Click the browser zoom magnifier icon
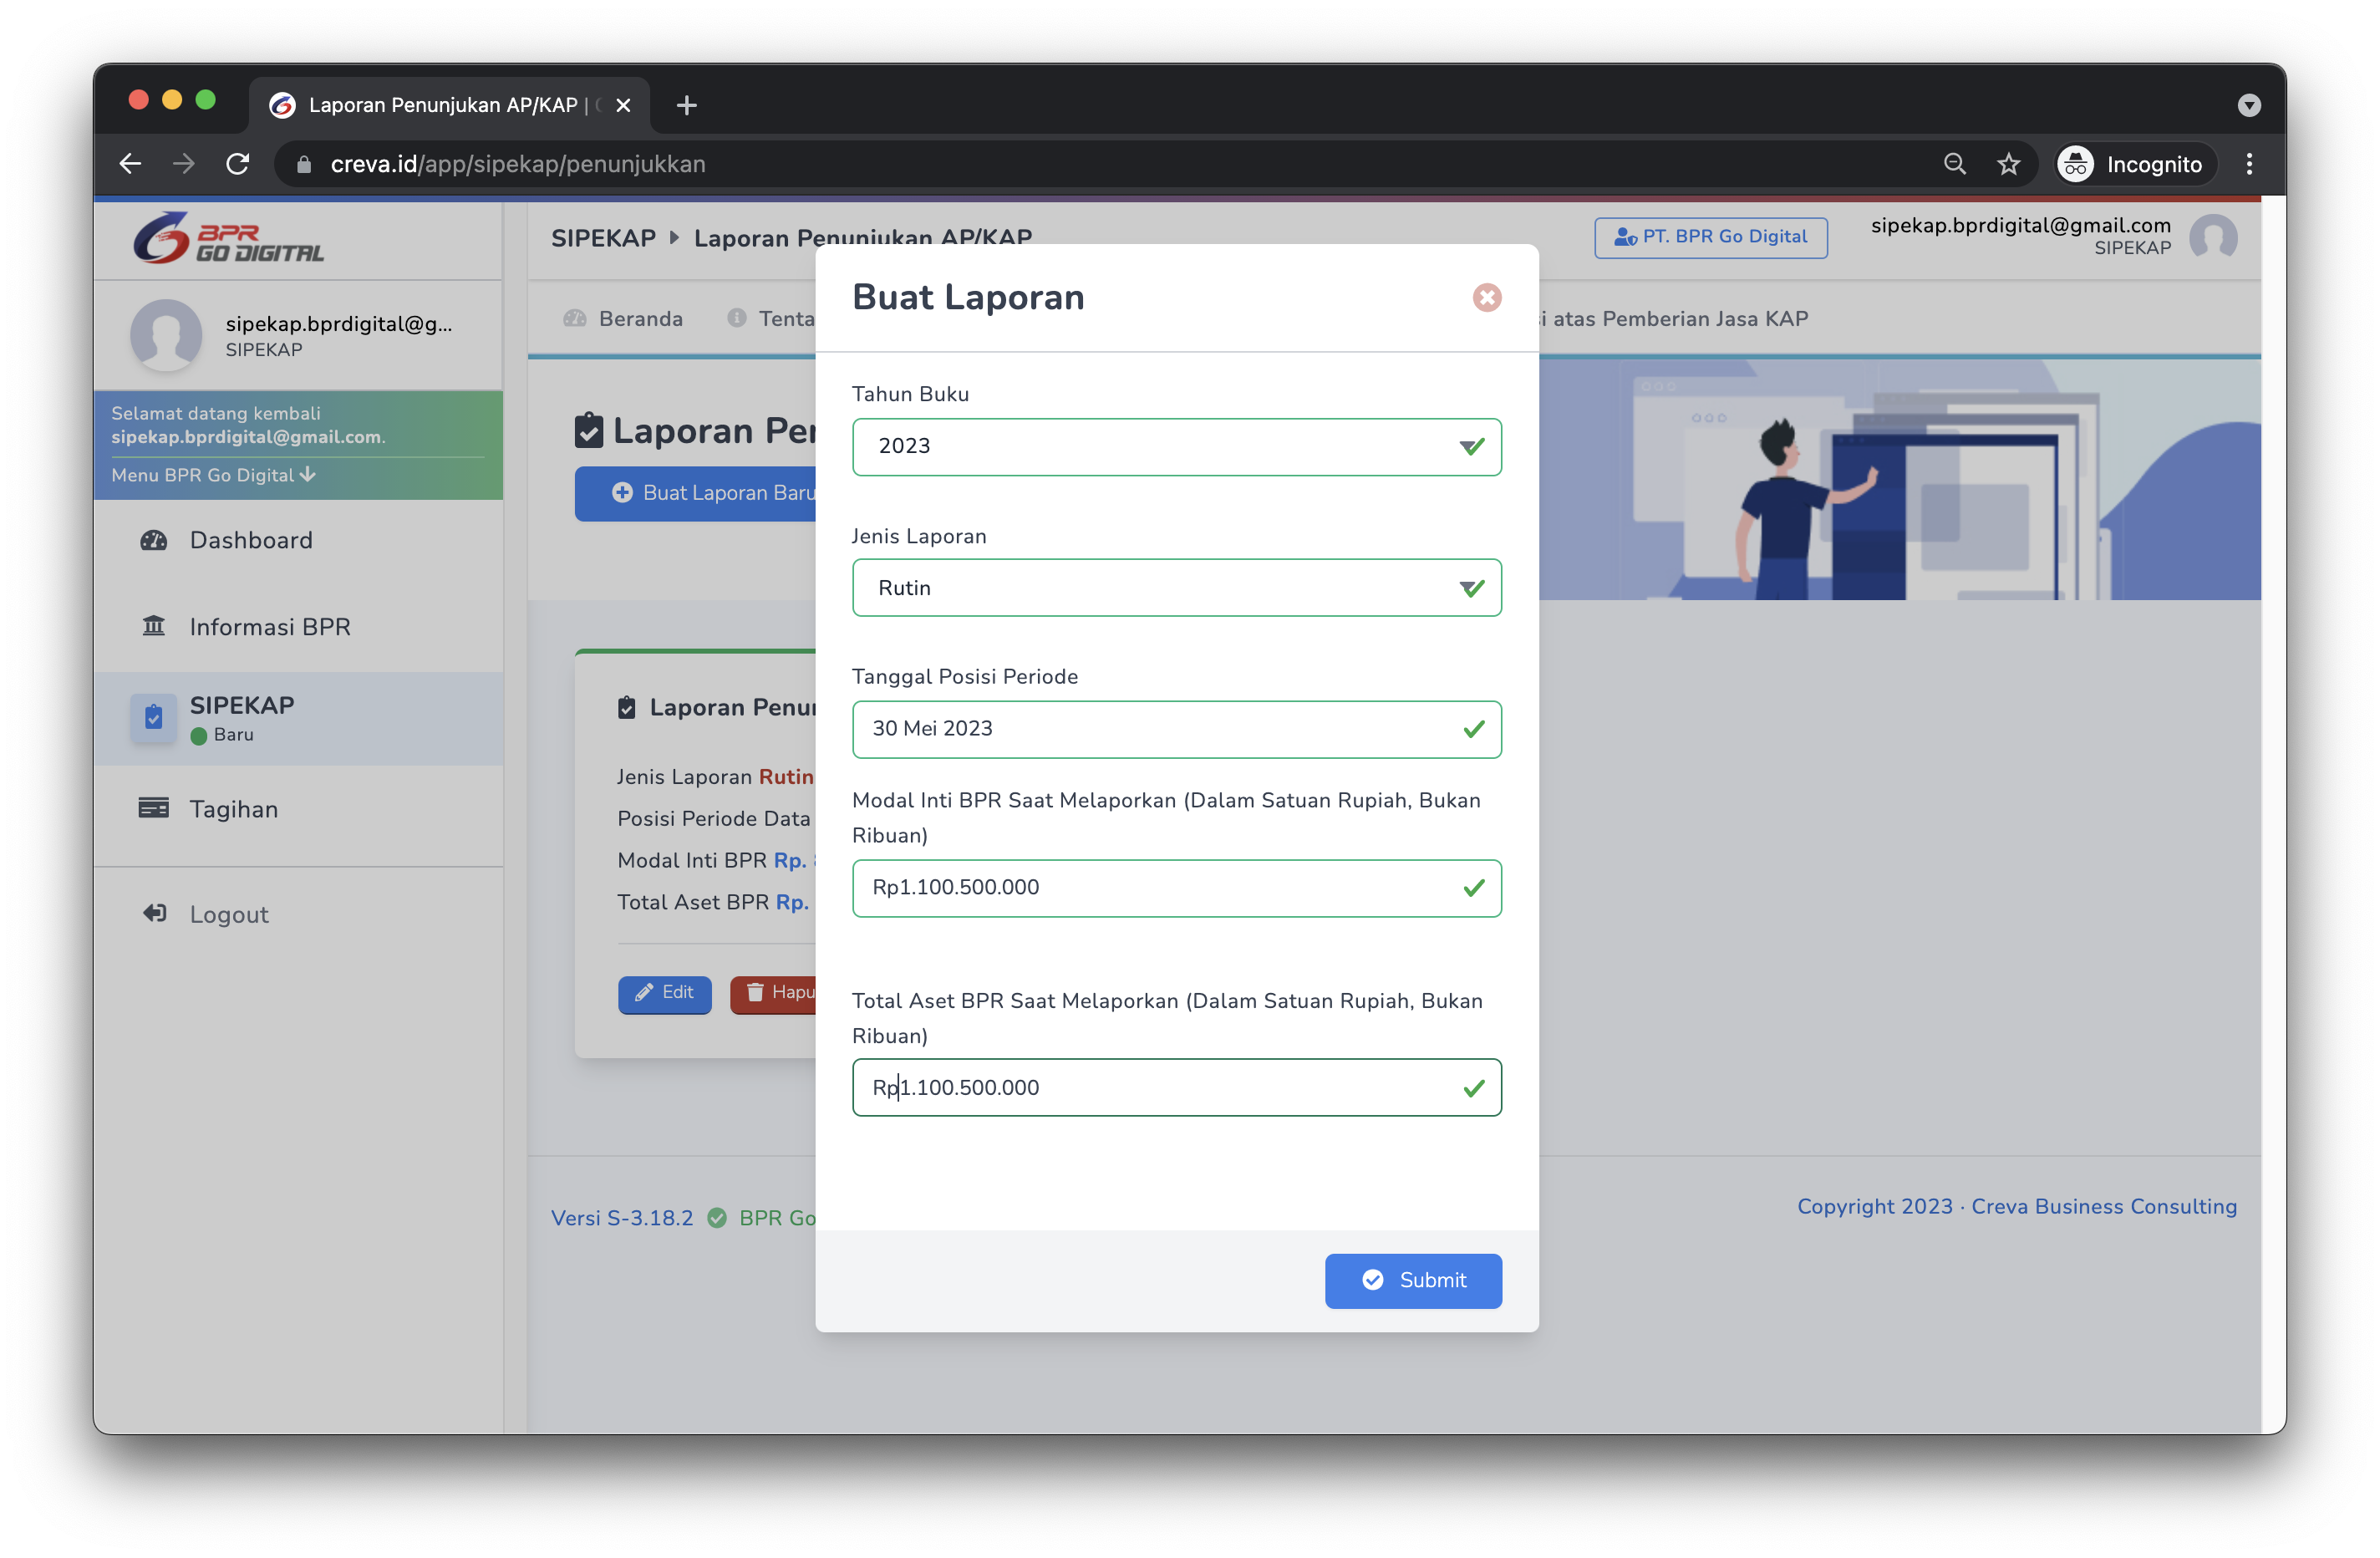This screenshot has width=2380, height=1558. pyautogui.click(x=1954, y=164)
